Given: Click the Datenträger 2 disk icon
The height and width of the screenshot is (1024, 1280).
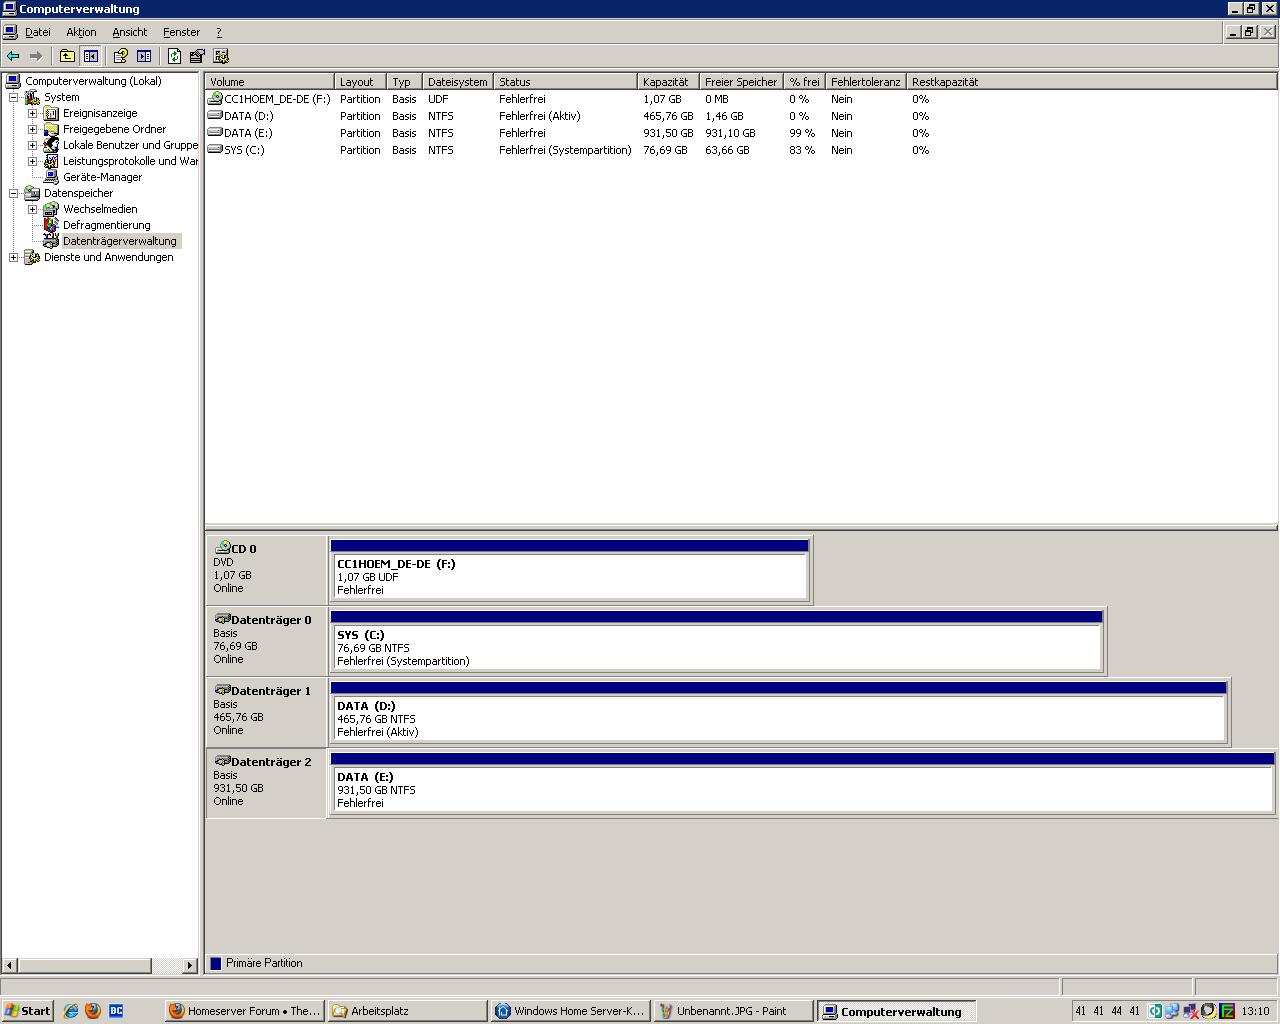Looking at the screenshot, I should tap(222, 761).
